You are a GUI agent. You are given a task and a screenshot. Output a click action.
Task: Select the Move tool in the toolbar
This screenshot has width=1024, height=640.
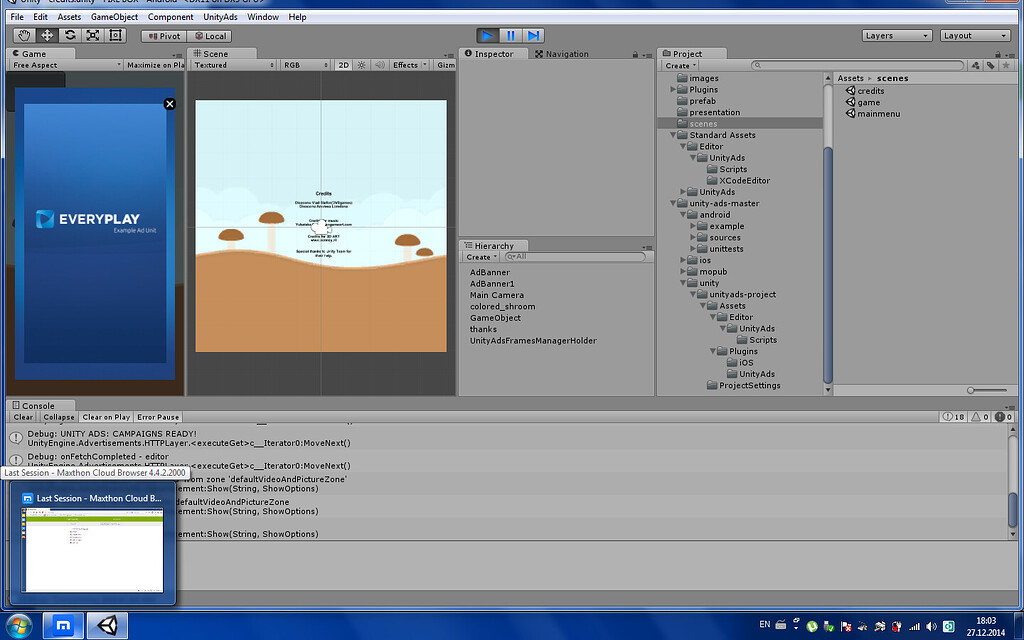coord(46,35)
